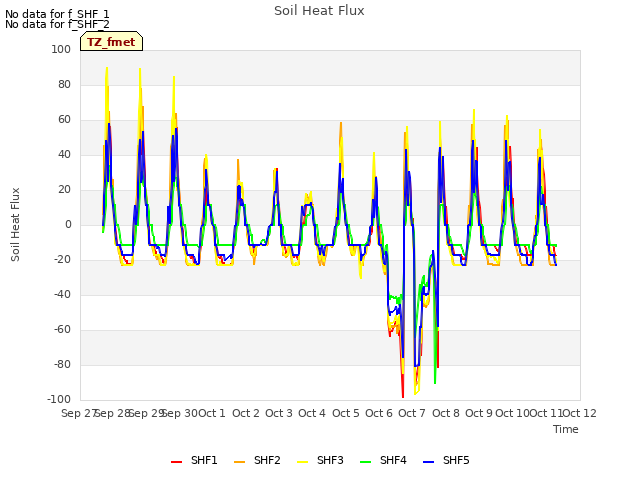The height and width of the screenshot is (480, 640).
Task: Click the 80 y-axis tick label
Action: 64,84
